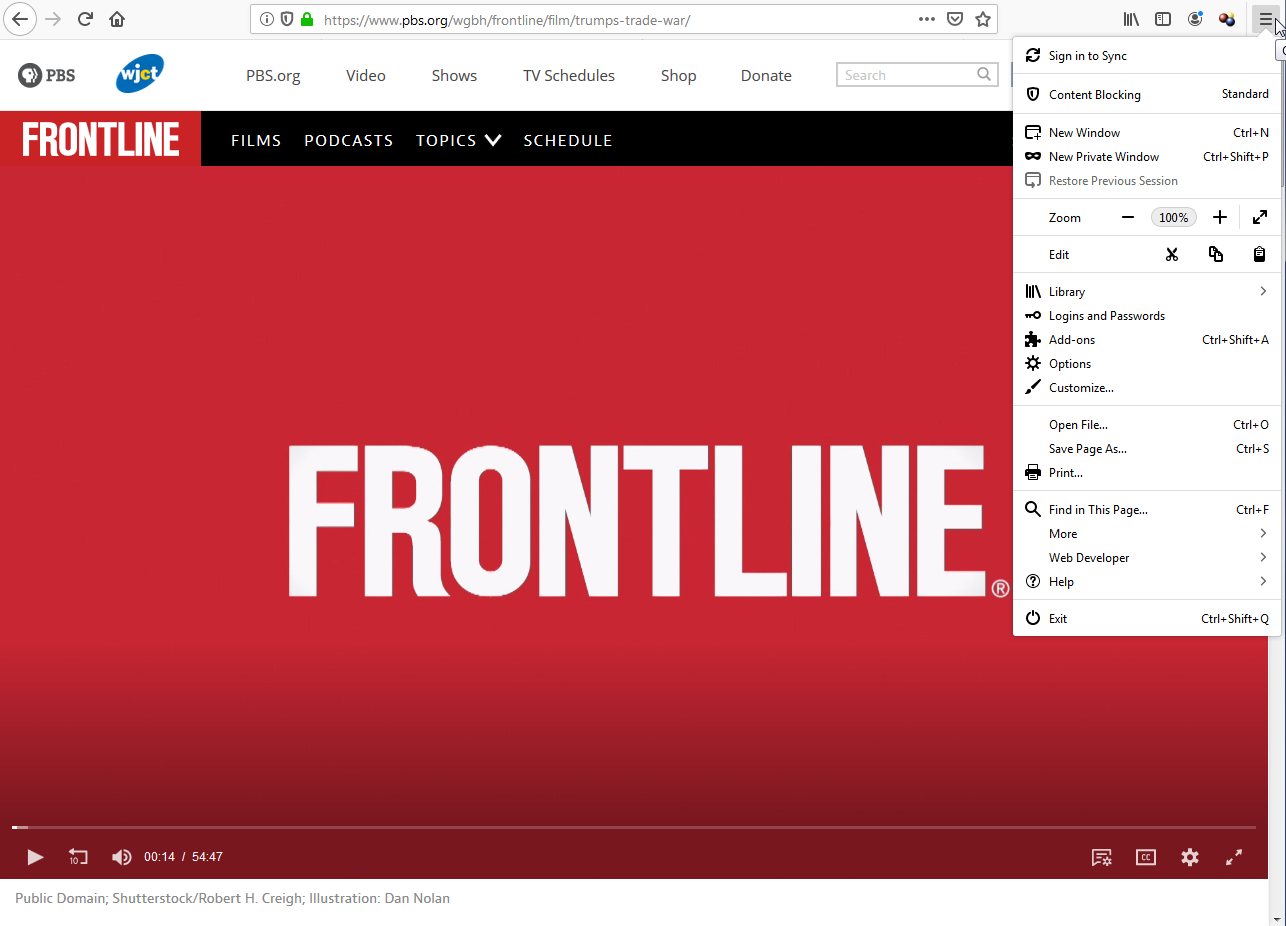Image resolution: width=1286 pixels, height=926 pixels.
Task: Expand the Help submenu
Action: 1147,582
